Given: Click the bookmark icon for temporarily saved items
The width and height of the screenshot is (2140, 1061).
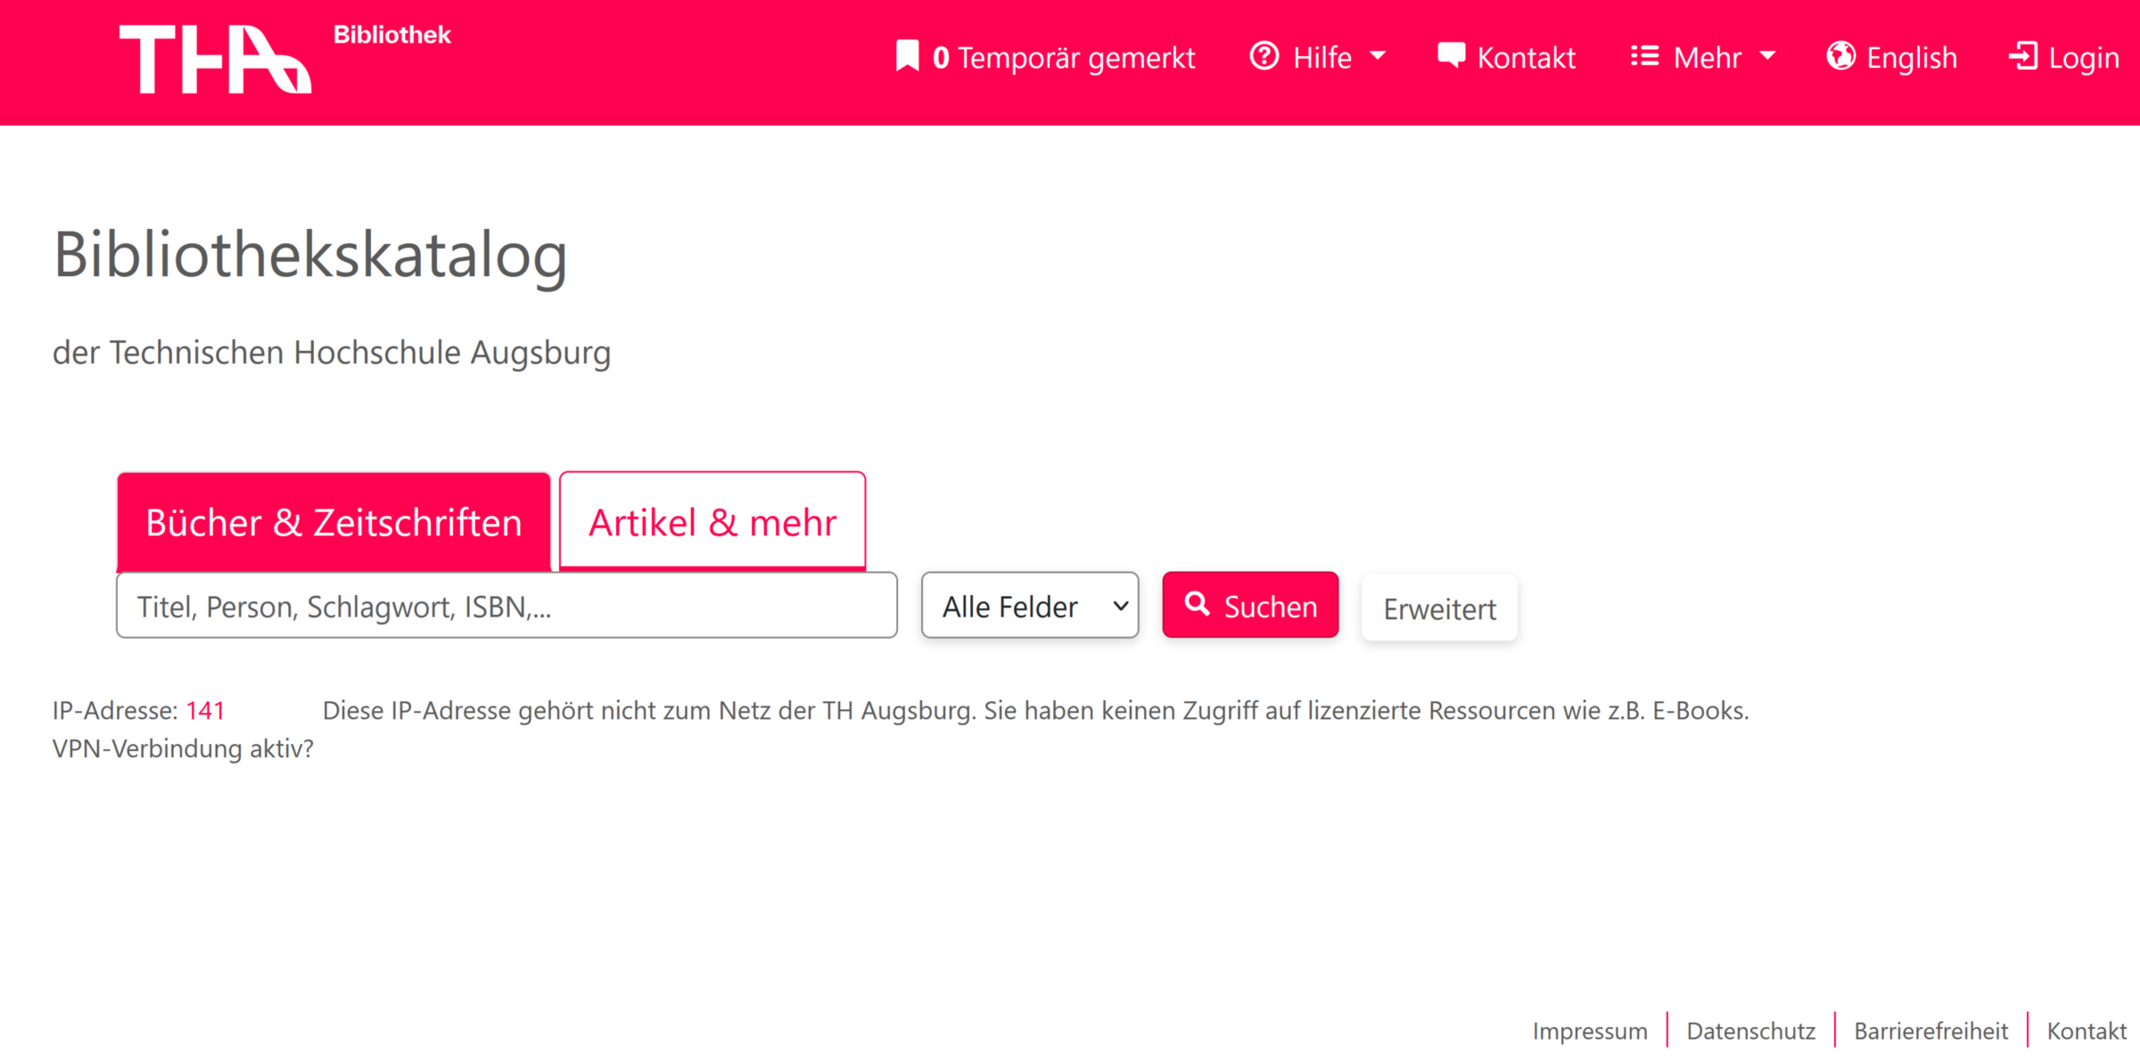Looking at the screenshot, I should pyautogui.click(x=907, y=56).
